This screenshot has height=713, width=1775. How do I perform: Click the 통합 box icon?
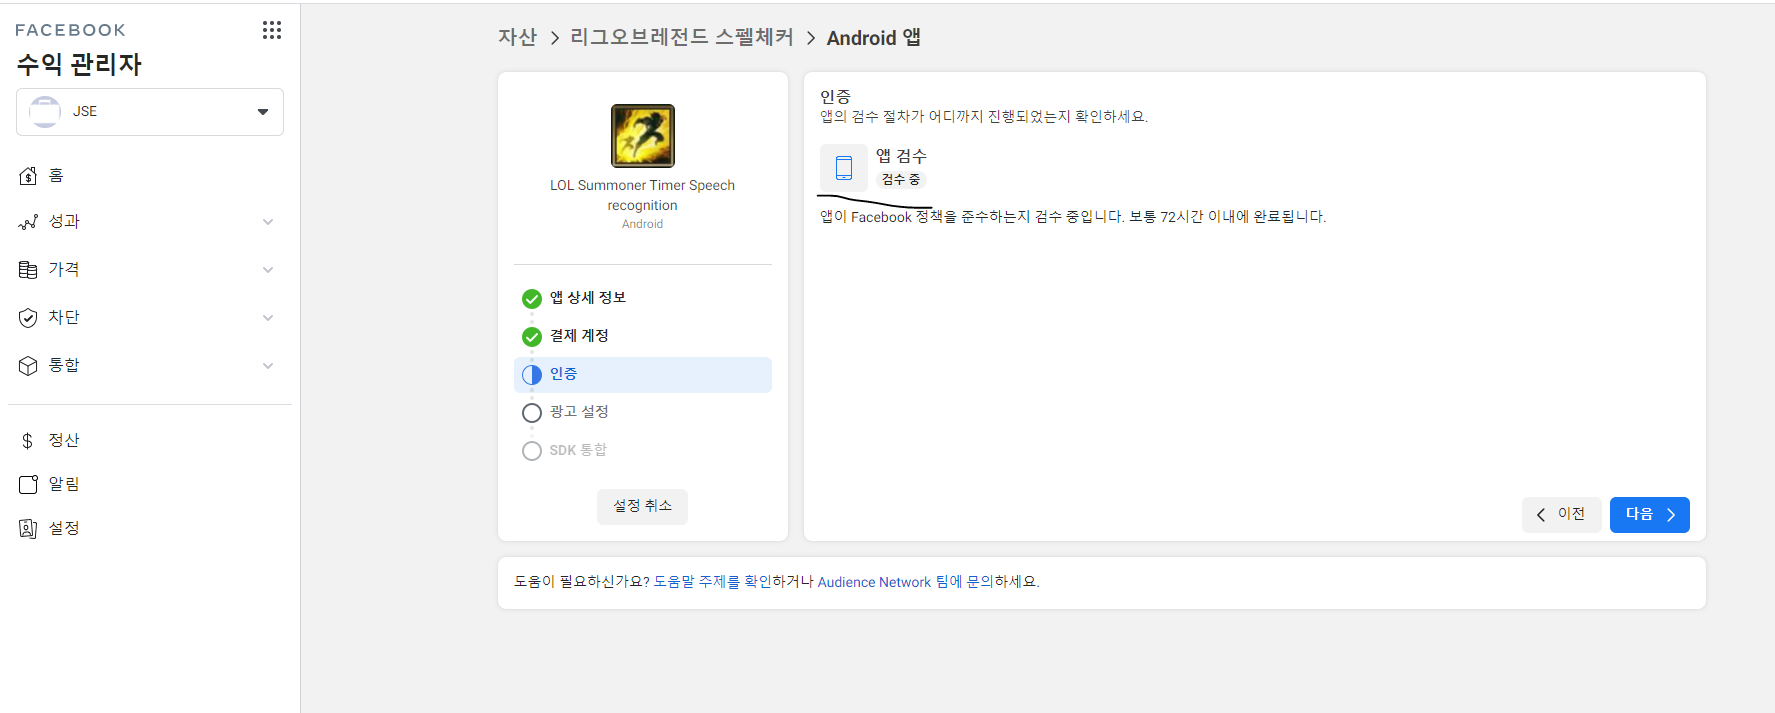click(28, 366)
